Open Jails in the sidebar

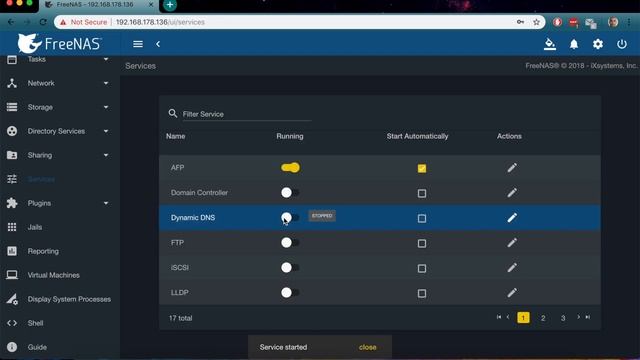click(35, 227)
